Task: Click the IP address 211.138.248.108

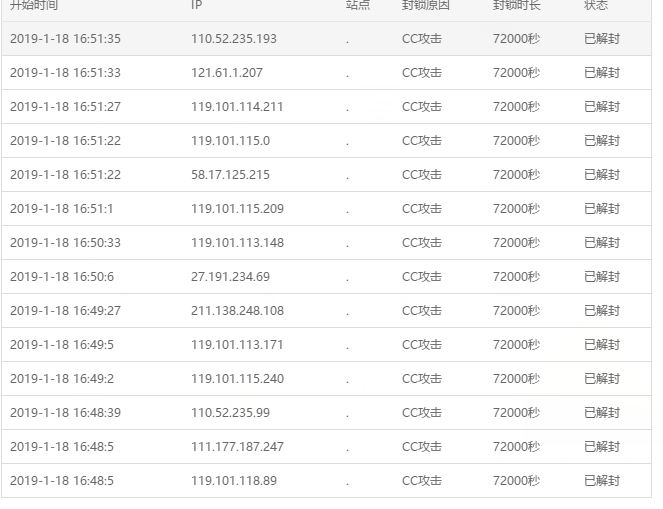Action: 237,311
